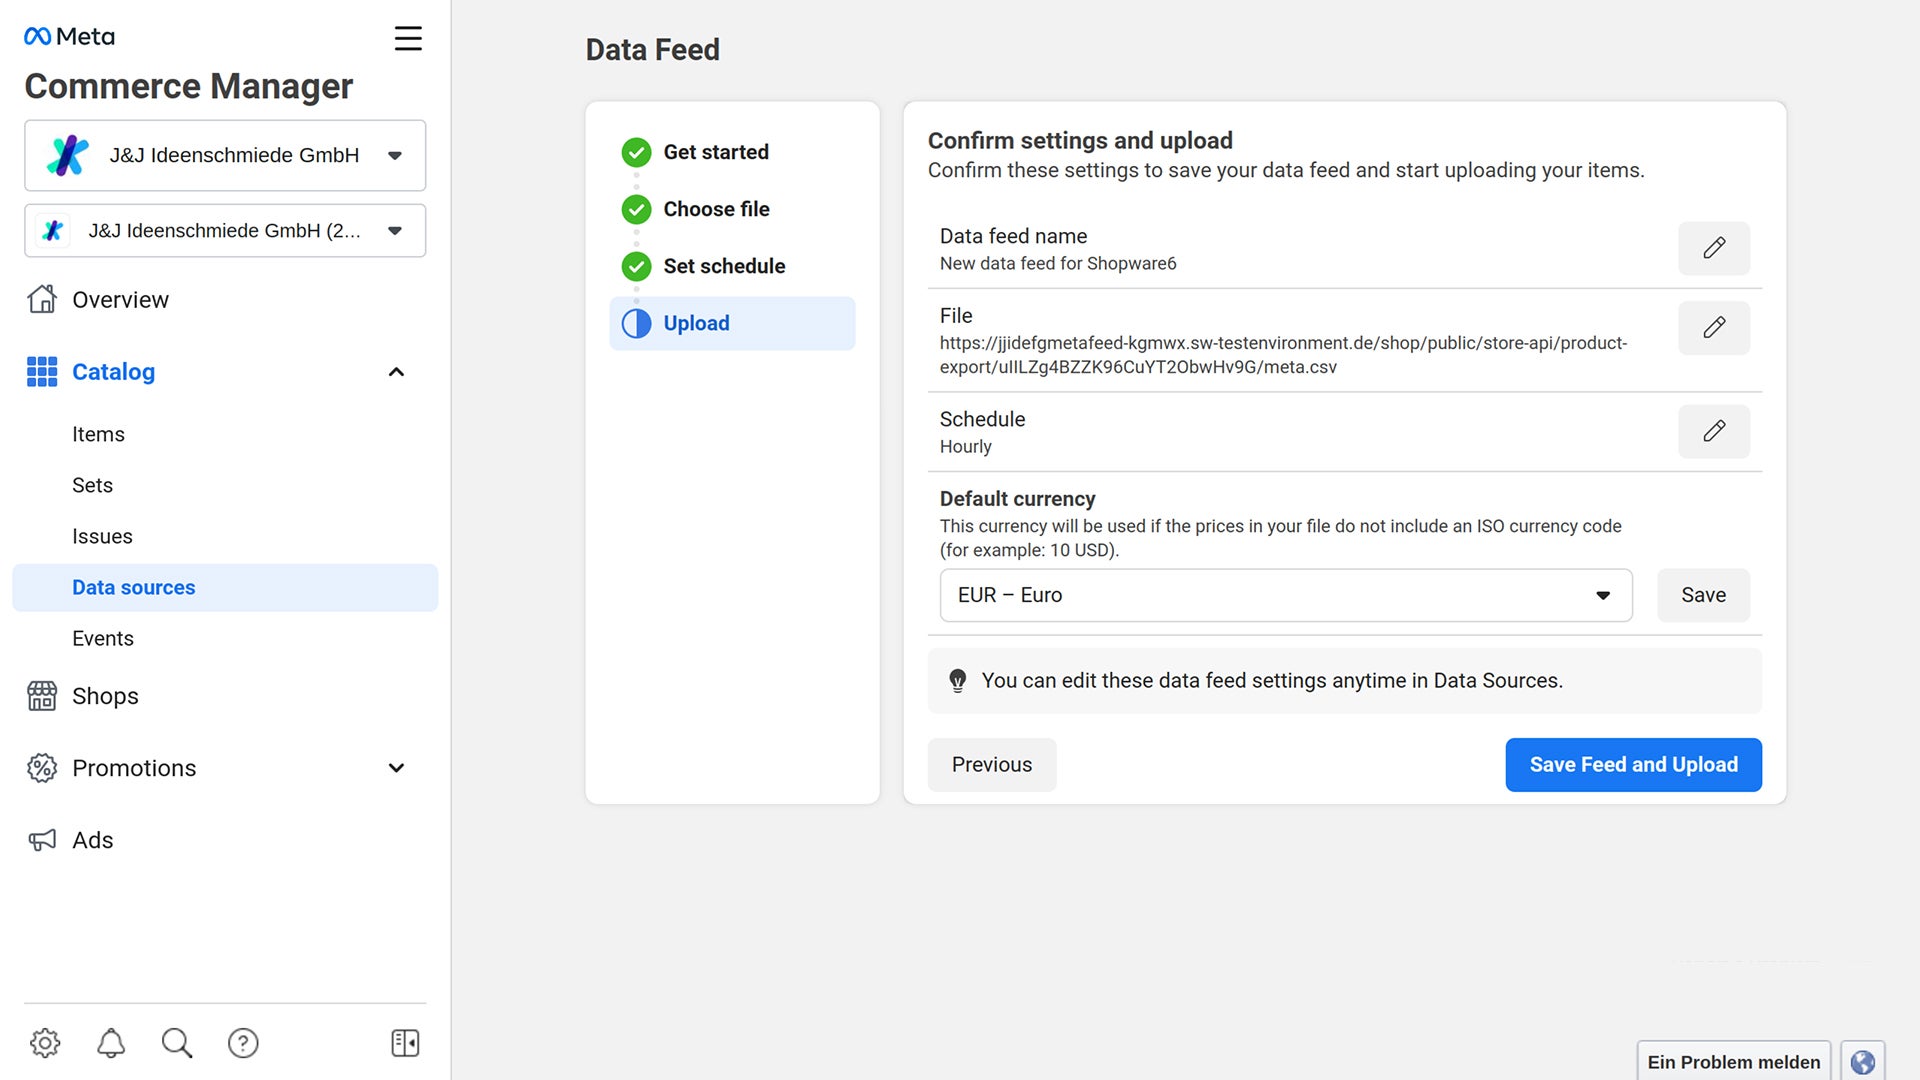Screen dimensions: 1920x1080
Task: Click the Ads megaphone icon
Action: pos(40,840)
